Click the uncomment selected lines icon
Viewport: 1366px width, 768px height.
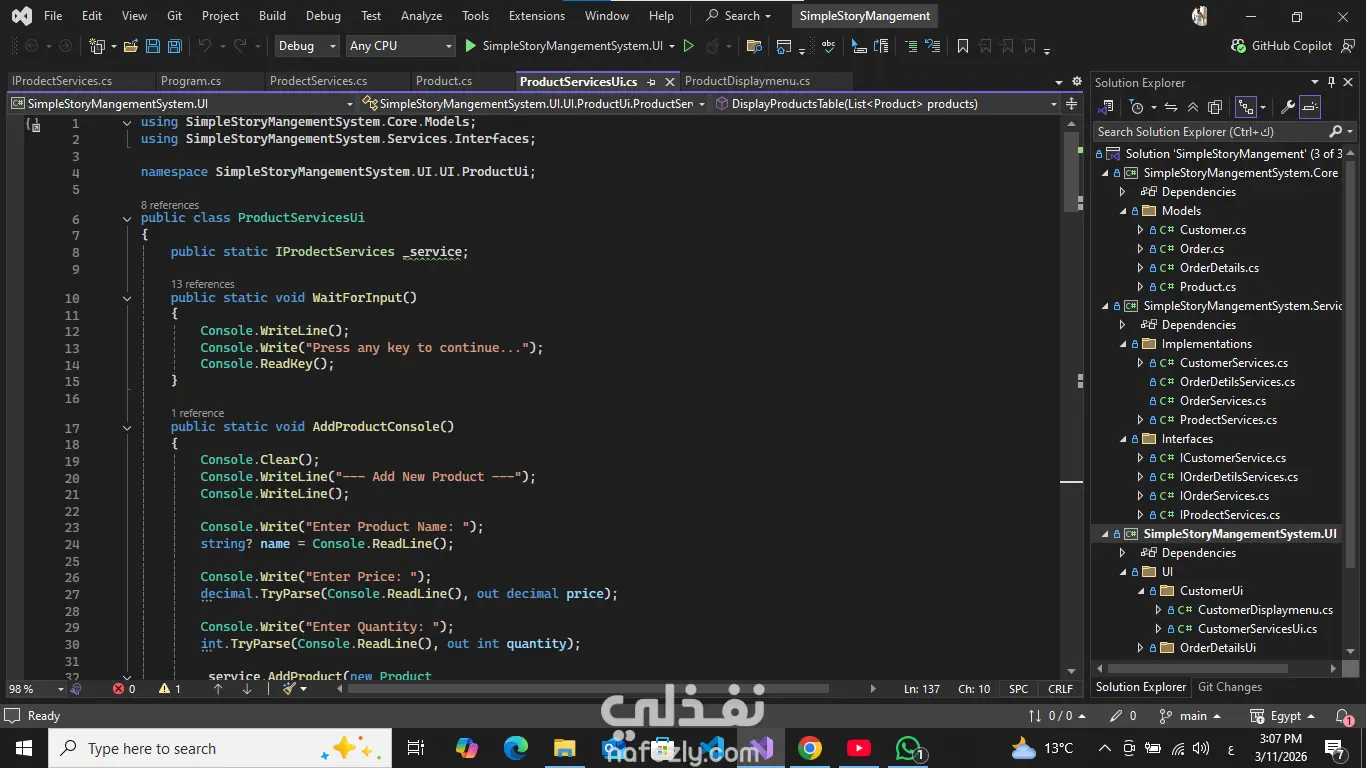tap(932, 46)
